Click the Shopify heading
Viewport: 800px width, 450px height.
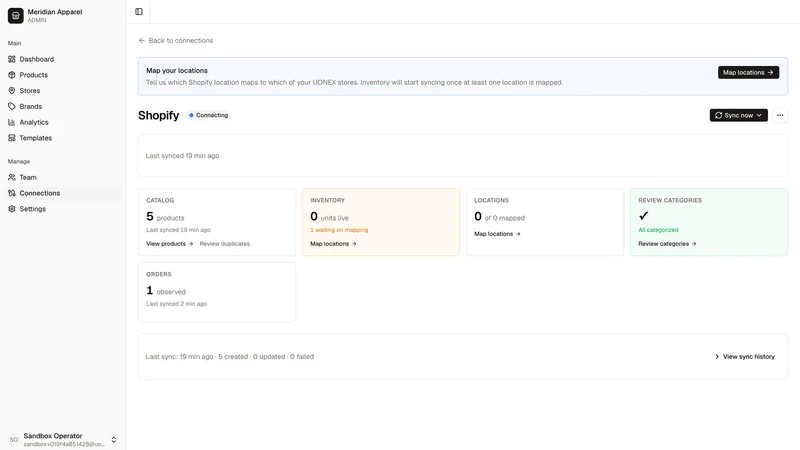point(159,115)
